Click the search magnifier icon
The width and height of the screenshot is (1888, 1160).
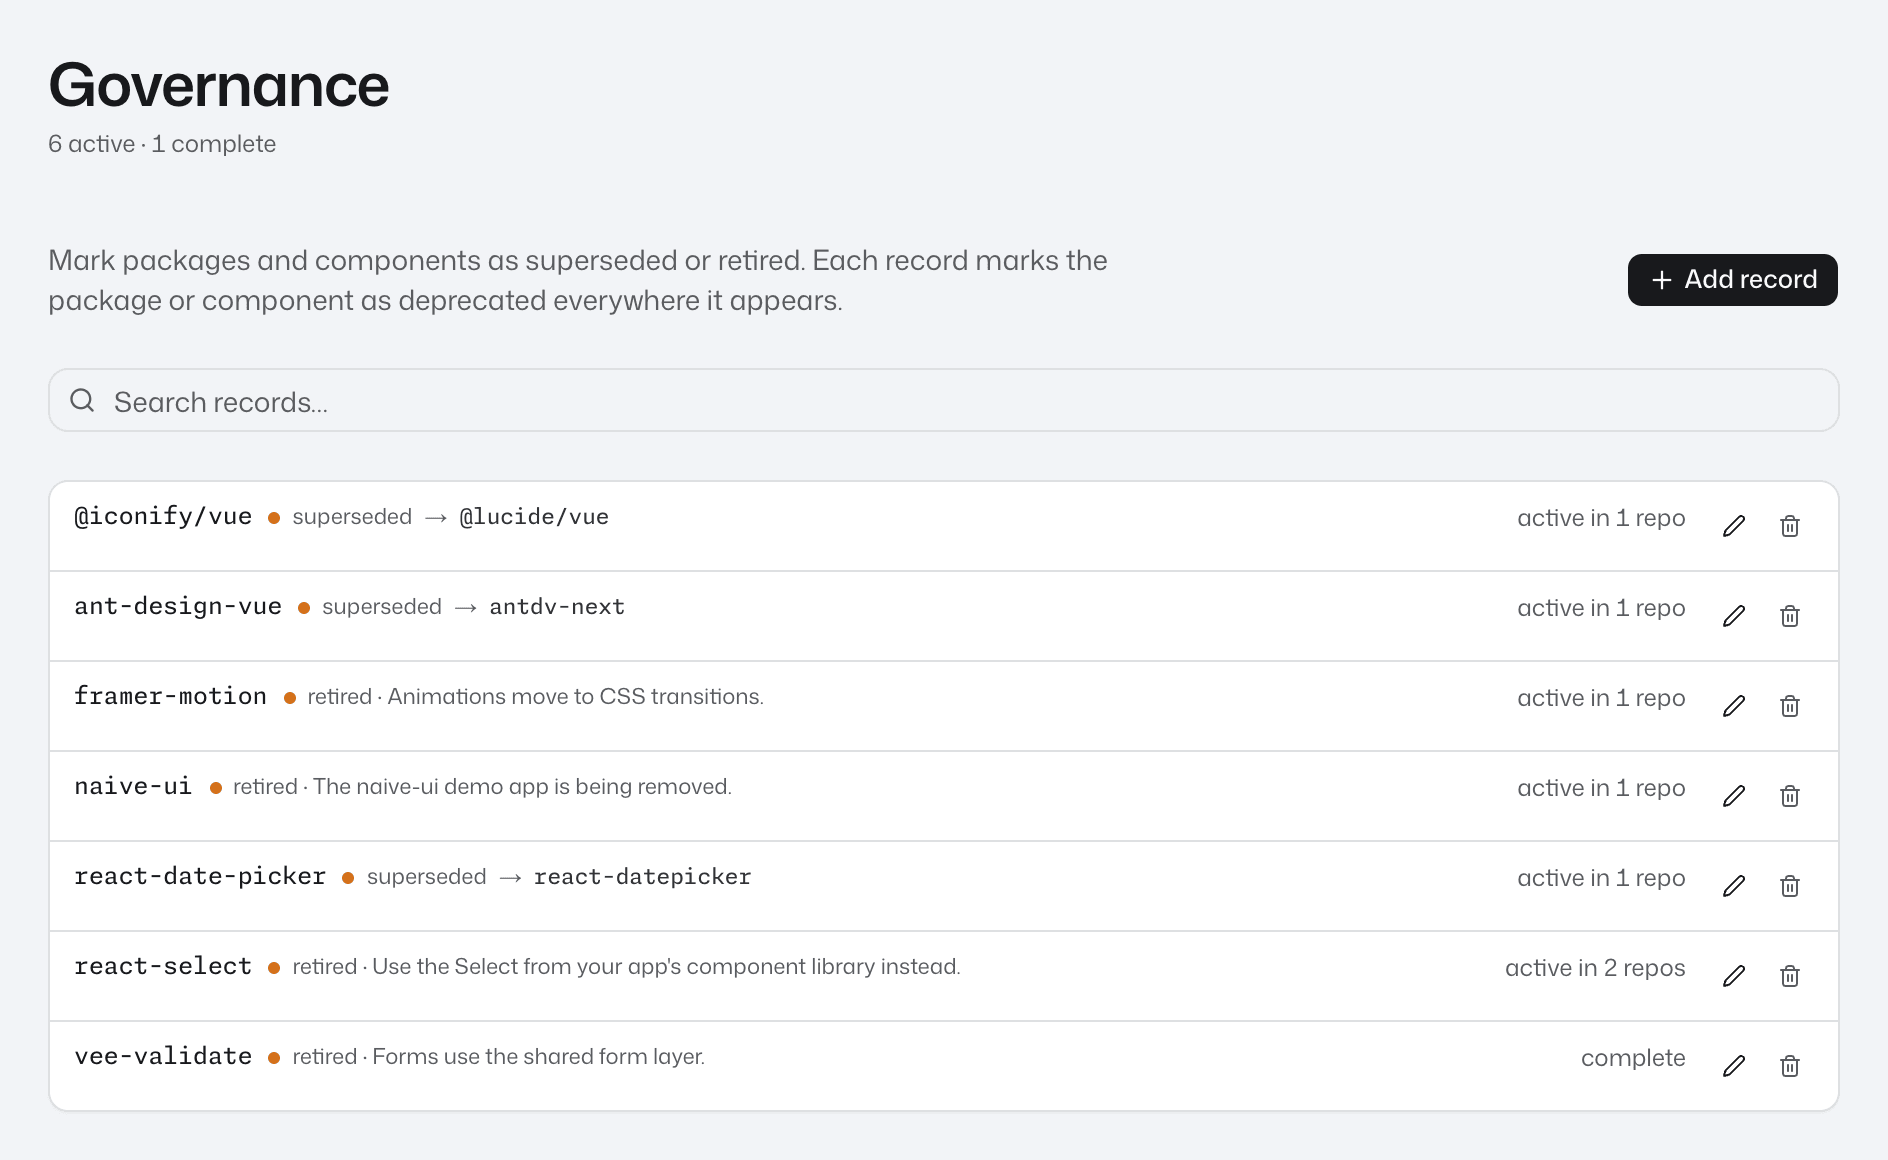click(82, 401)
